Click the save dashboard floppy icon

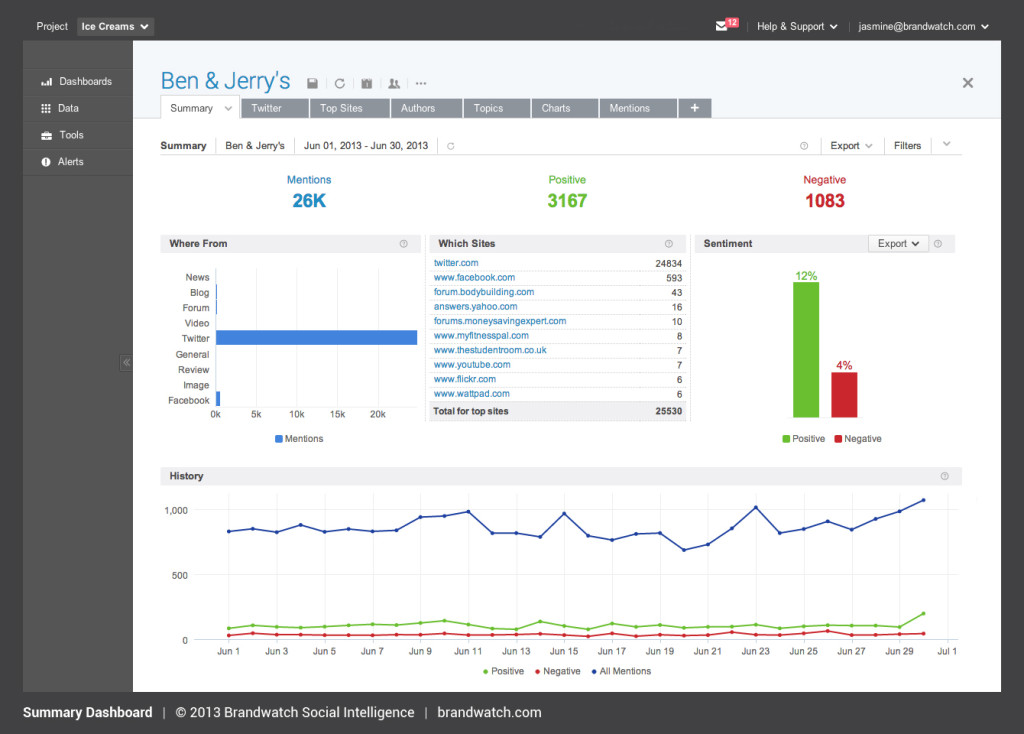coord(312,83)
